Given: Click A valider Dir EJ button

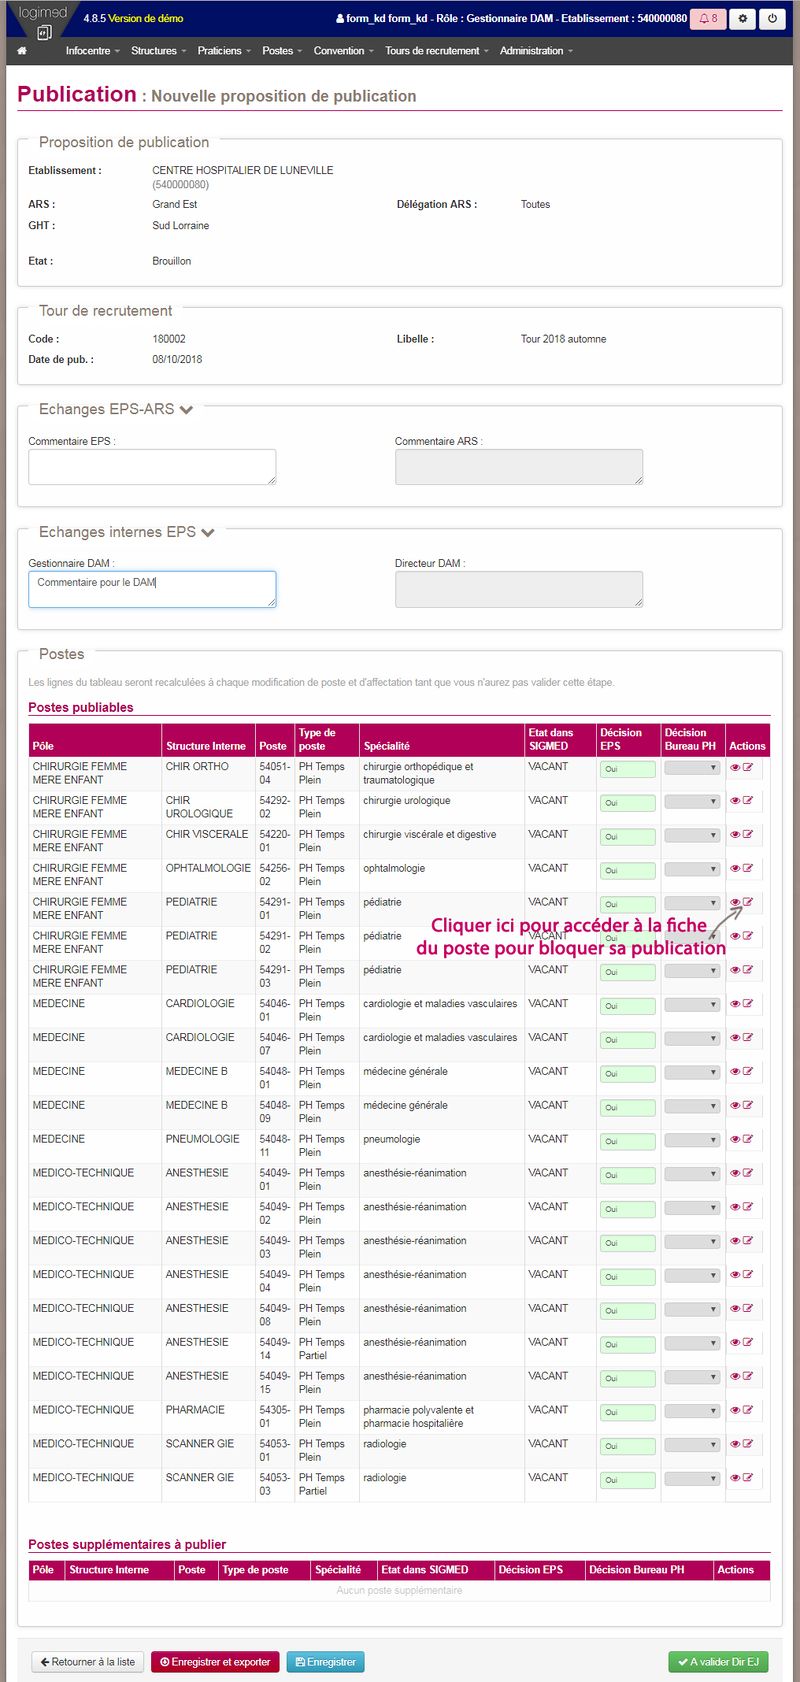Looking at the screenshot, I should click(718, 1662).
